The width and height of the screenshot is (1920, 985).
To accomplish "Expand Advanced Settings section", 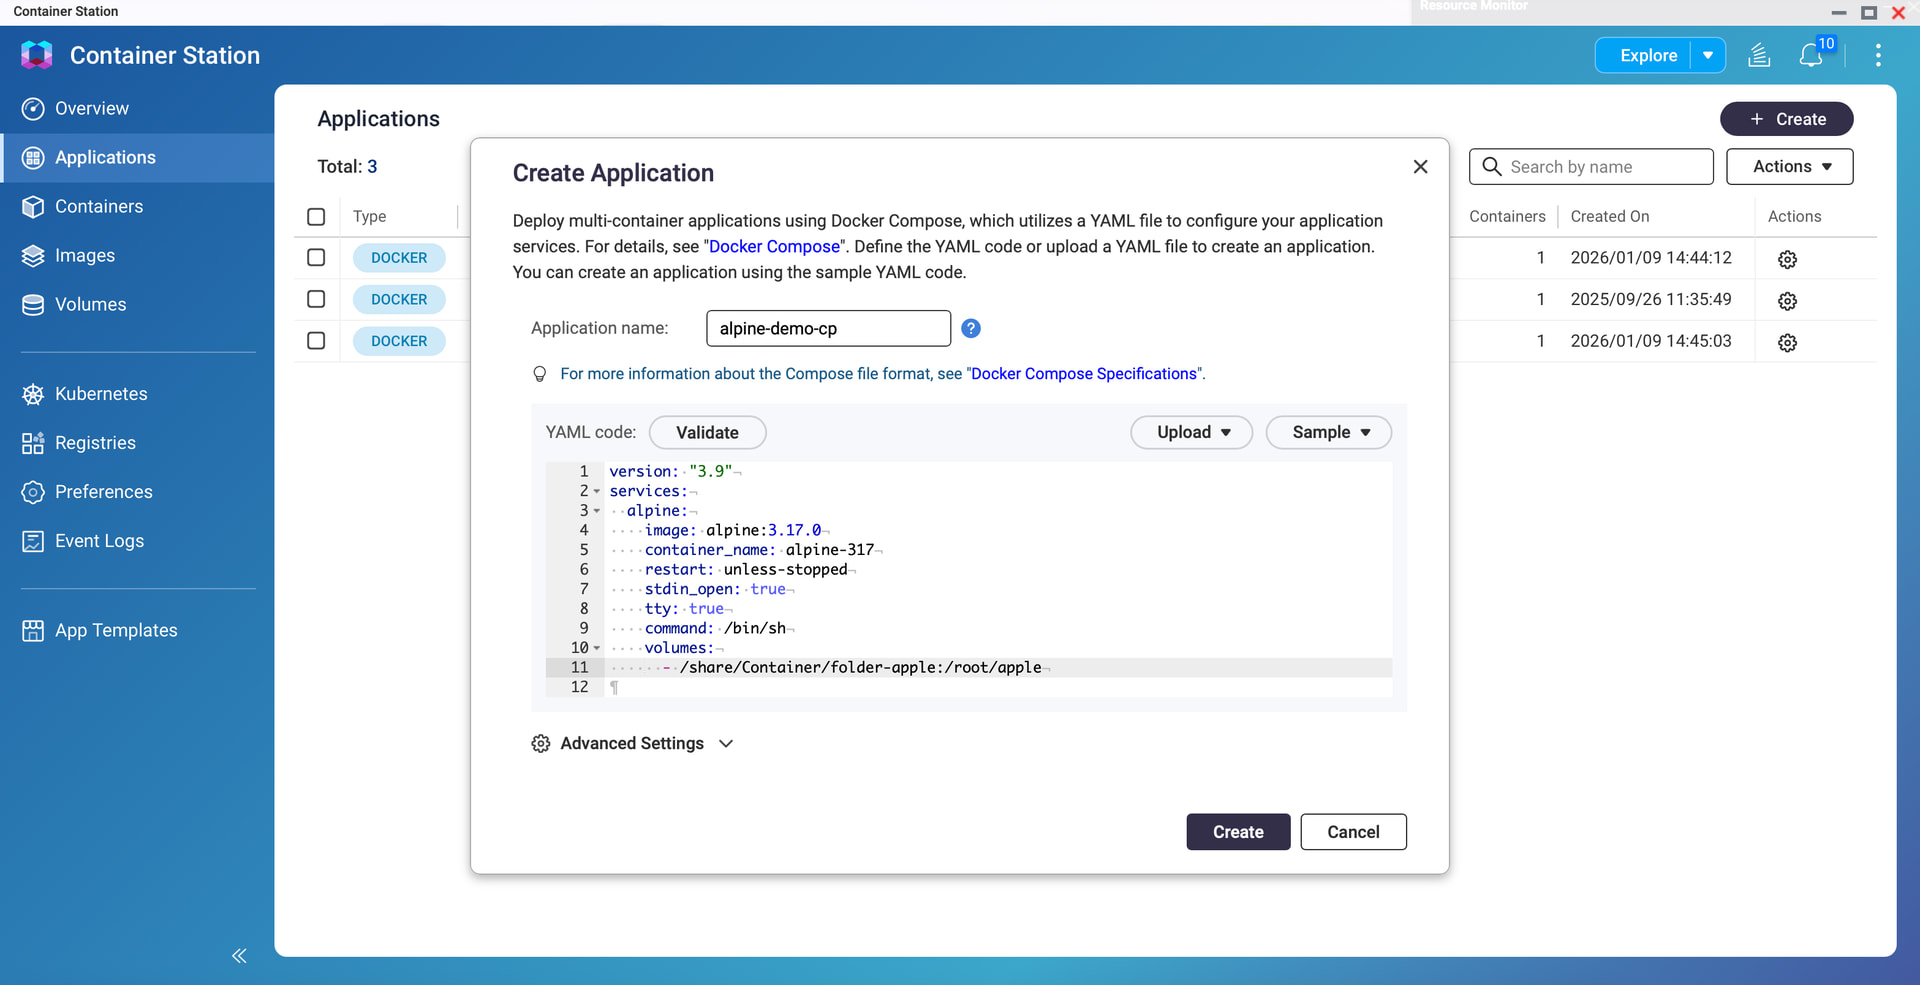I will click(632, 744).
